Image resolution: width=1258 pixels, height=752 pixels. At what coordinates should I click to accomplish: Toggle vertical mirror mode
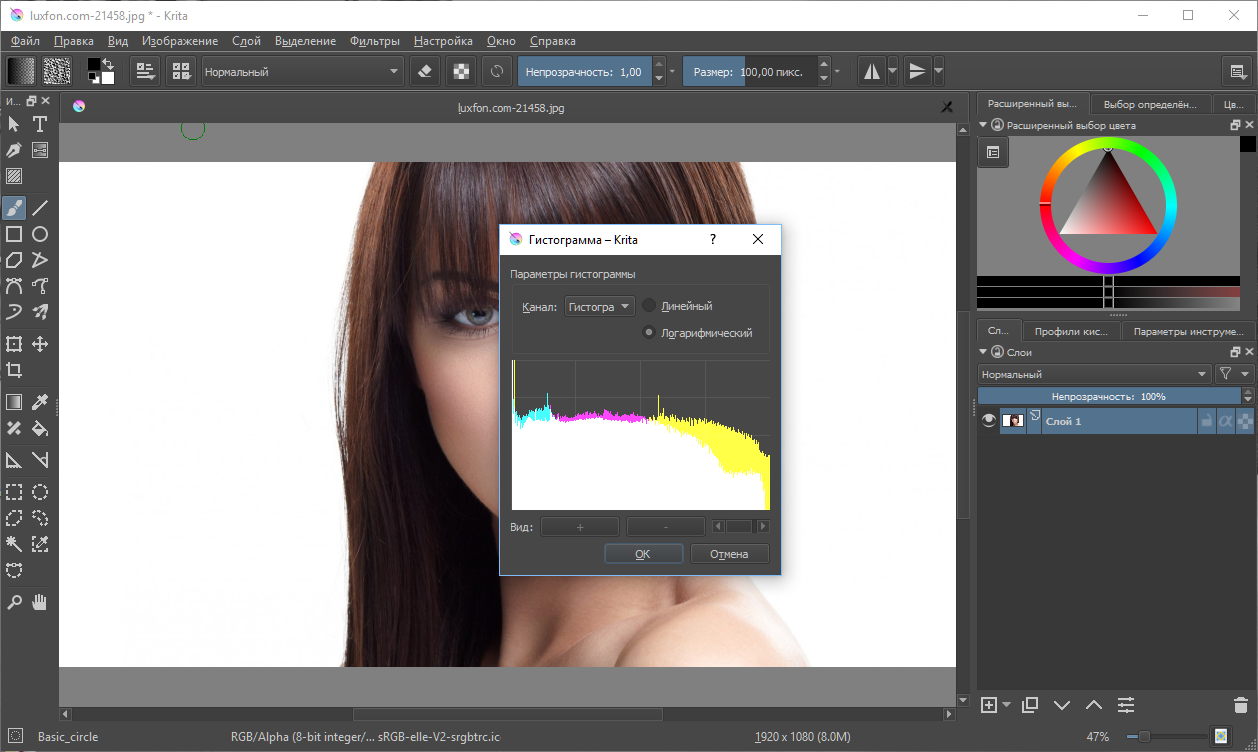point(917,71)
